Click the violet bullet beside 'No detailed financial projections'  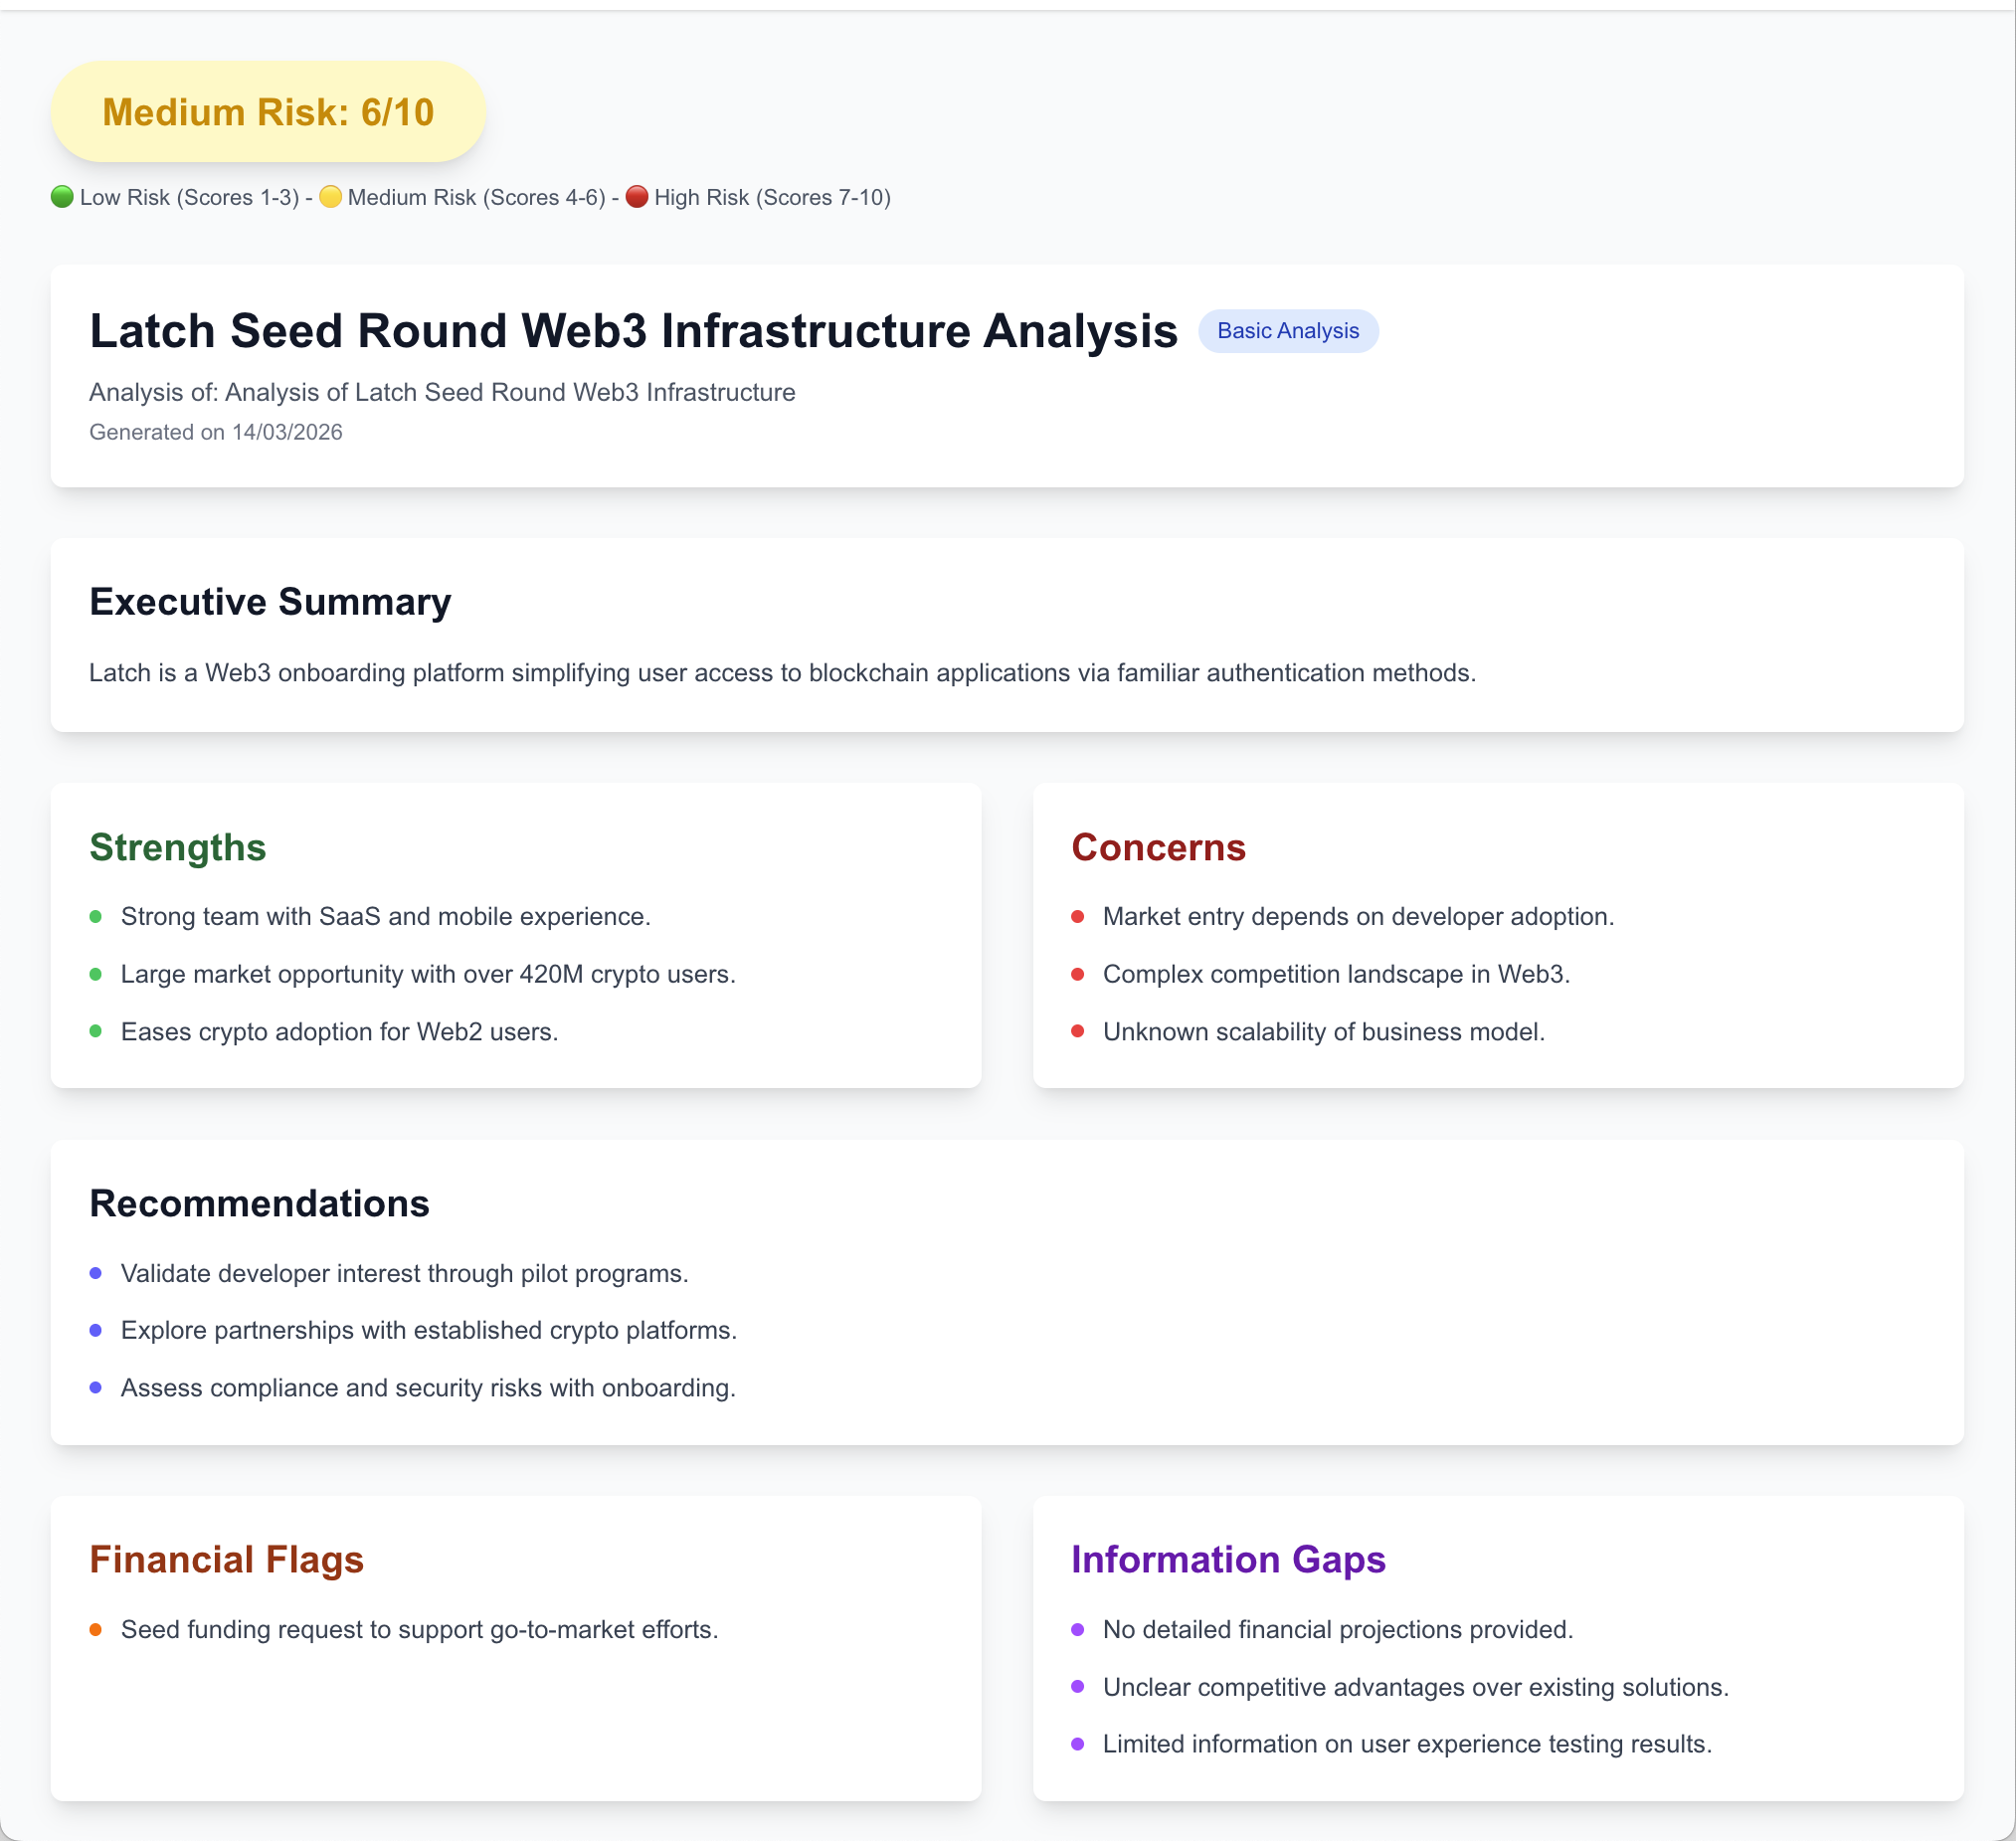pos(1079,1629)
